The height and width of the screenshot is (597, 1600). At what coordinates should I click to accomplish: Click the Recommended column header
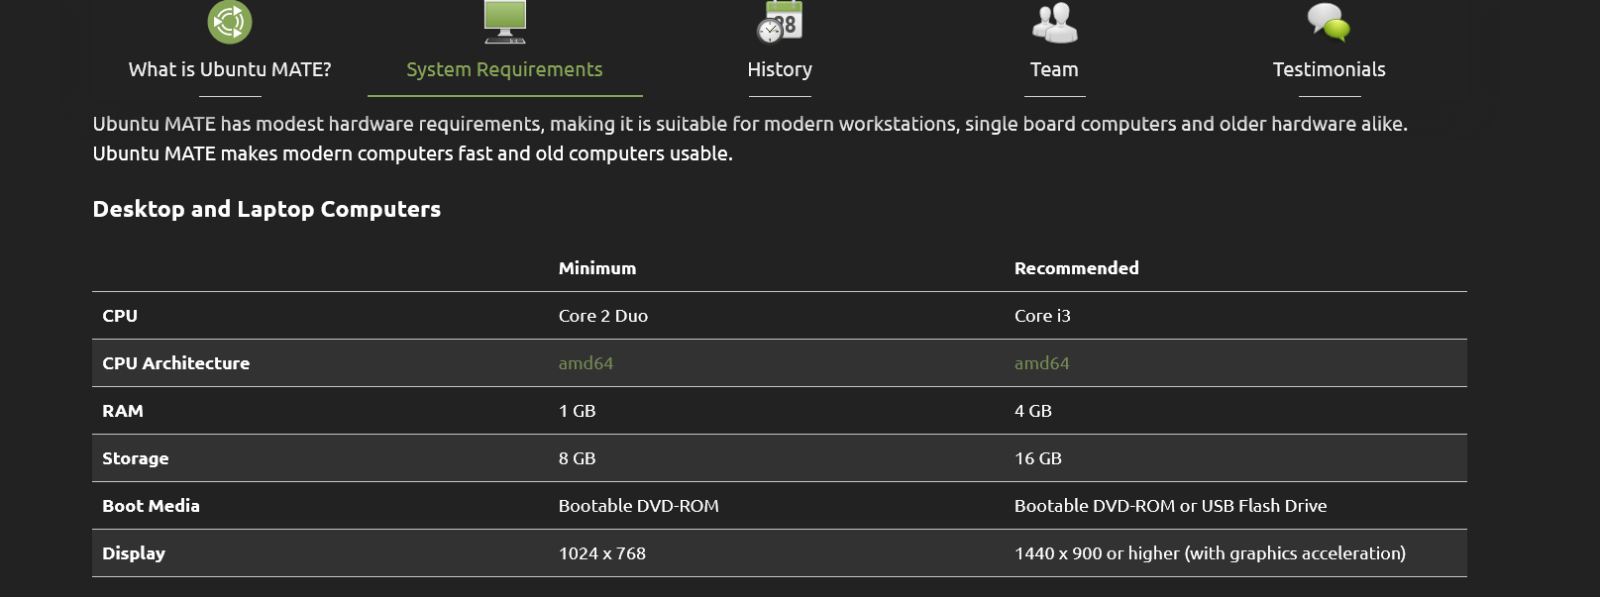pyautogui.click(x=1076, y=268)
